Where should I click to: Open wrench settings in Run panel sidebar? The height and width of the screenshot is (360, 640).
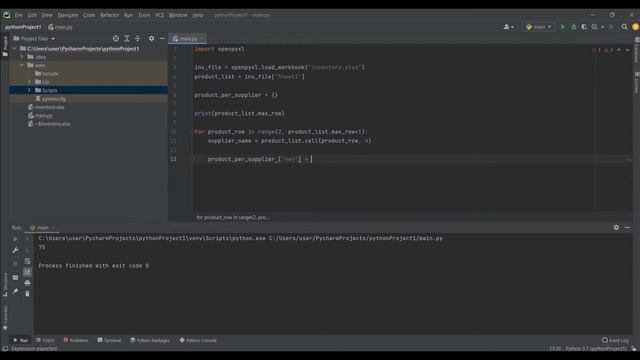(x=15, y=250)
